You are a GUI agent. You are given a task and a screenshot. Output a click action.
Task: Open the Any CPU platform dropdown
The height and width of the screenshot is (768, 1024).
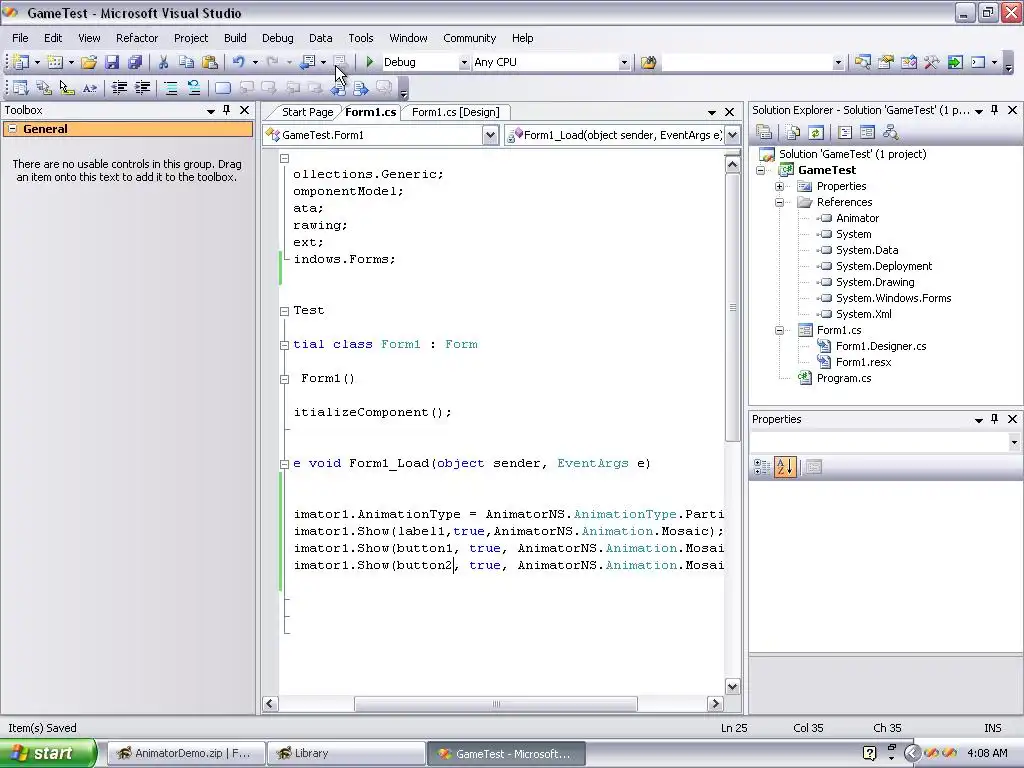pyautogui.click(x=624, y=63)
